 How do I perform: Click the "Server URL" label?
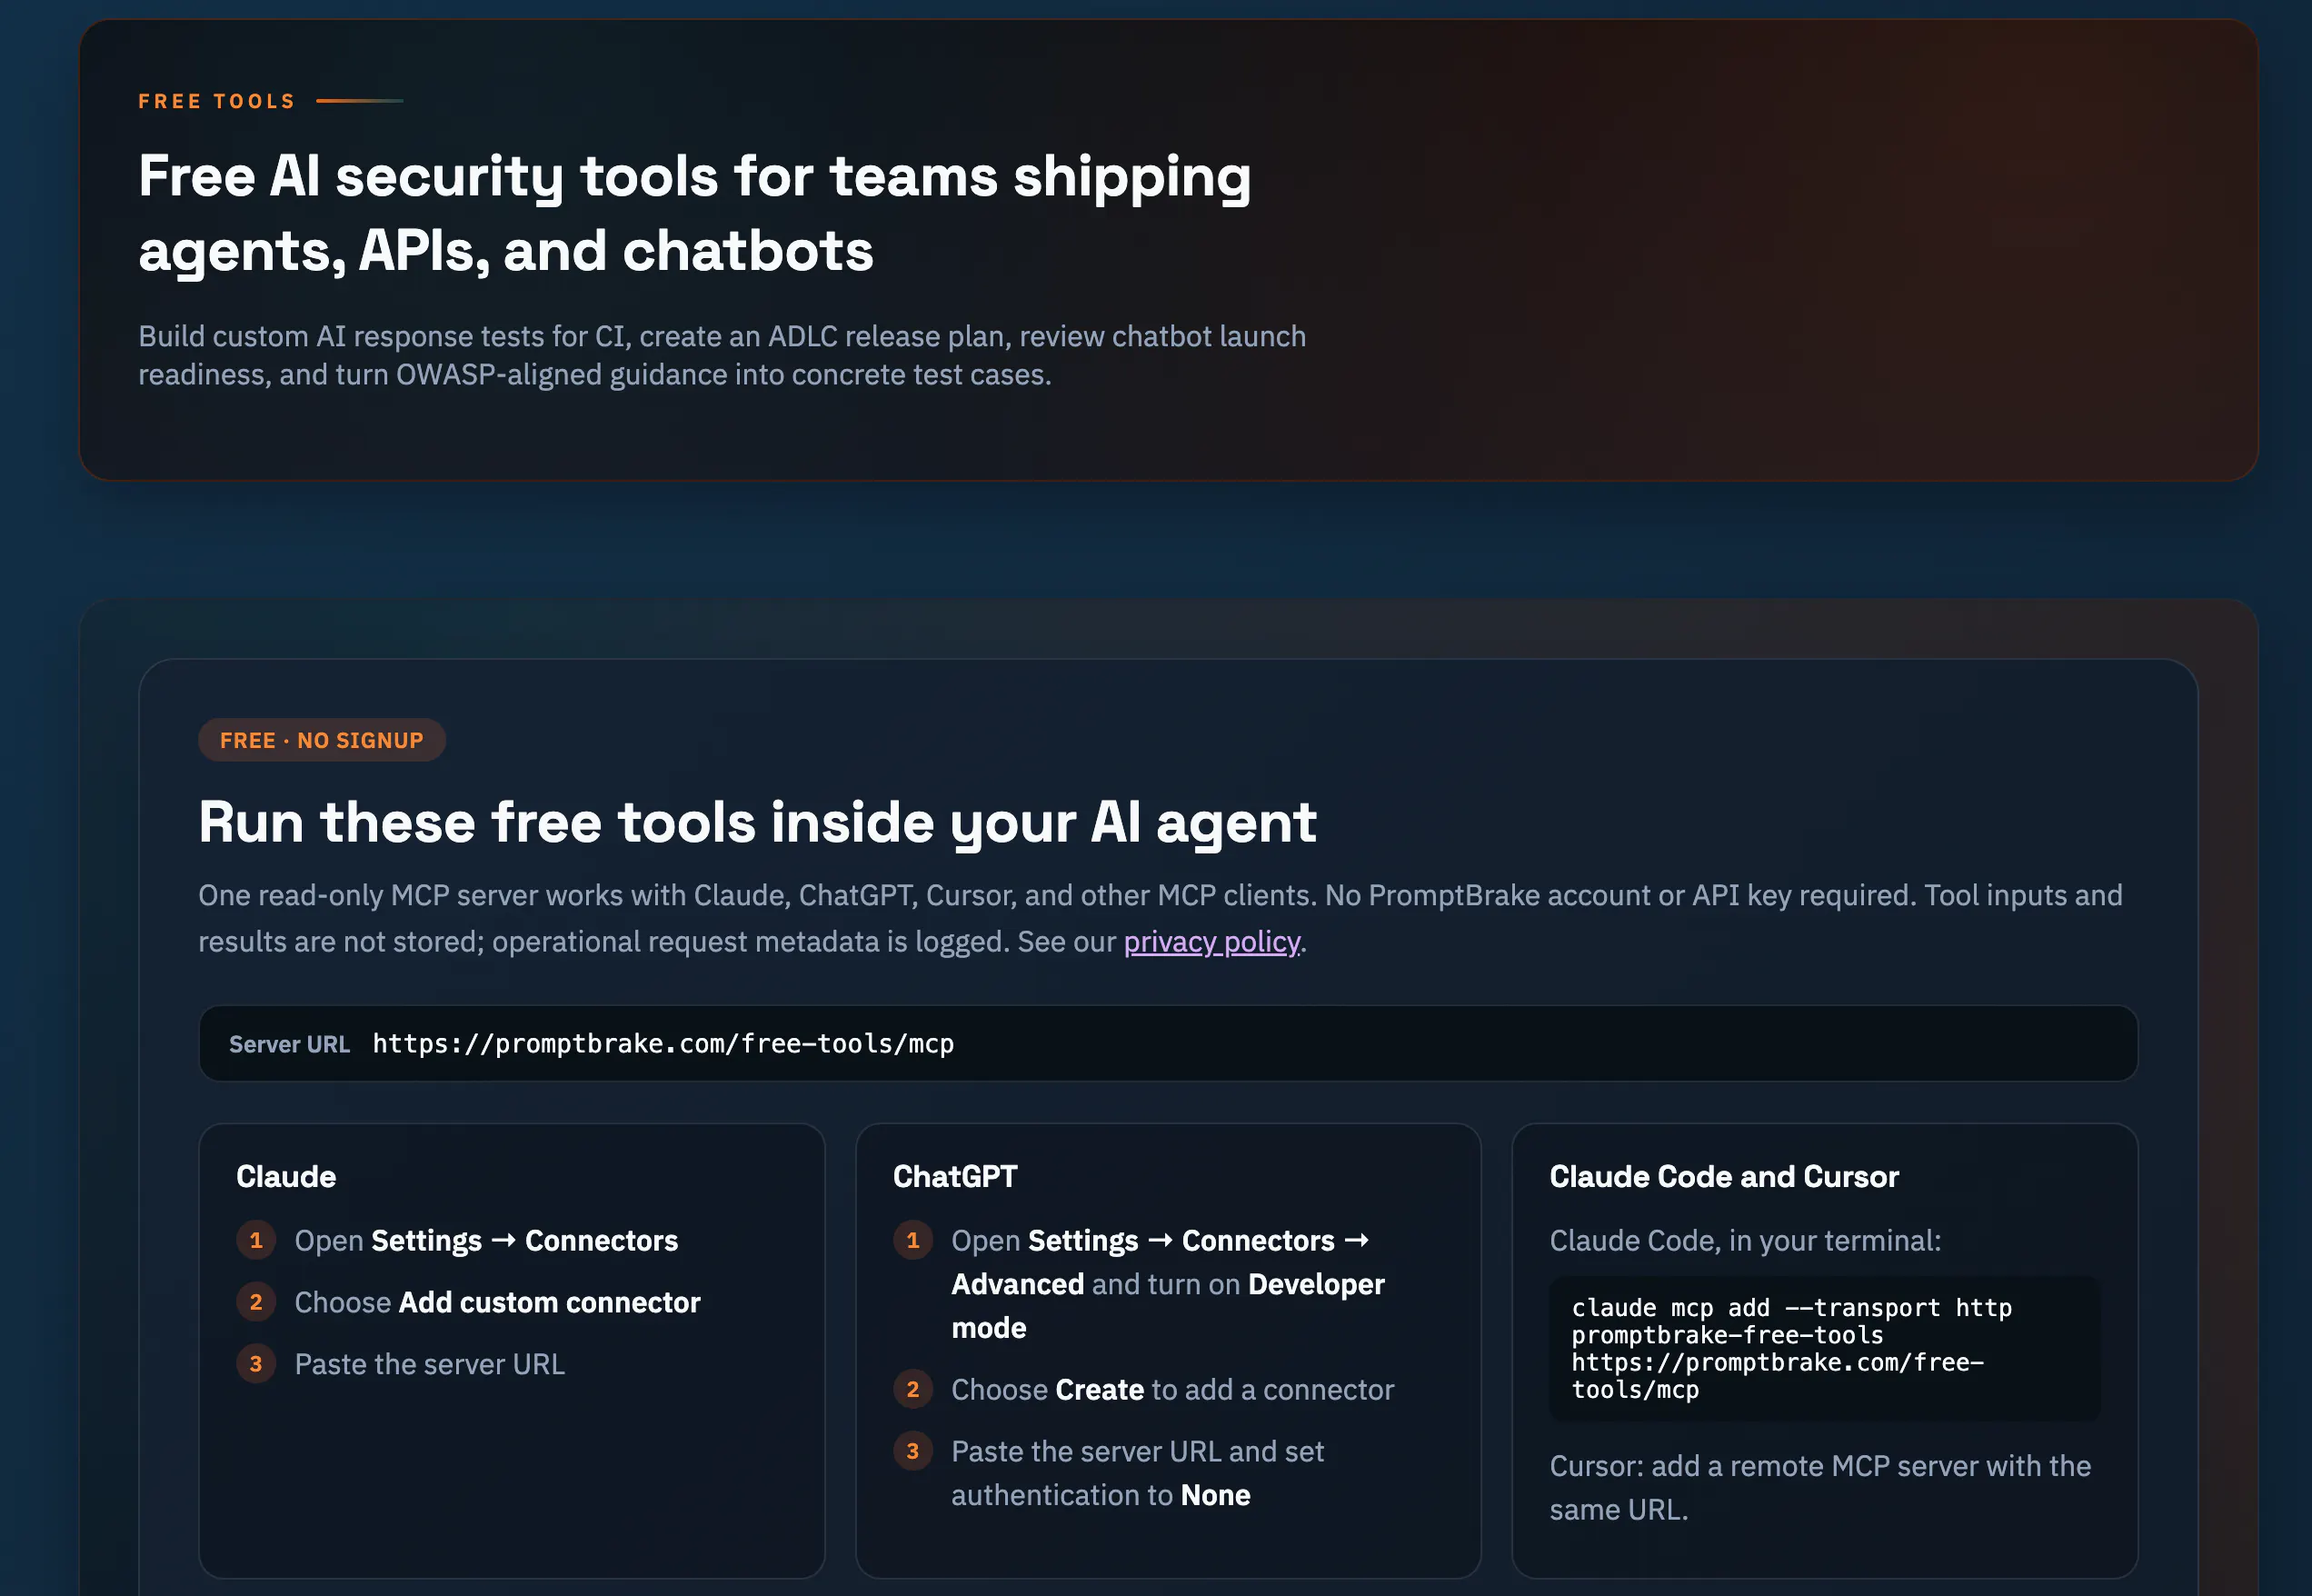[289, 1045]
